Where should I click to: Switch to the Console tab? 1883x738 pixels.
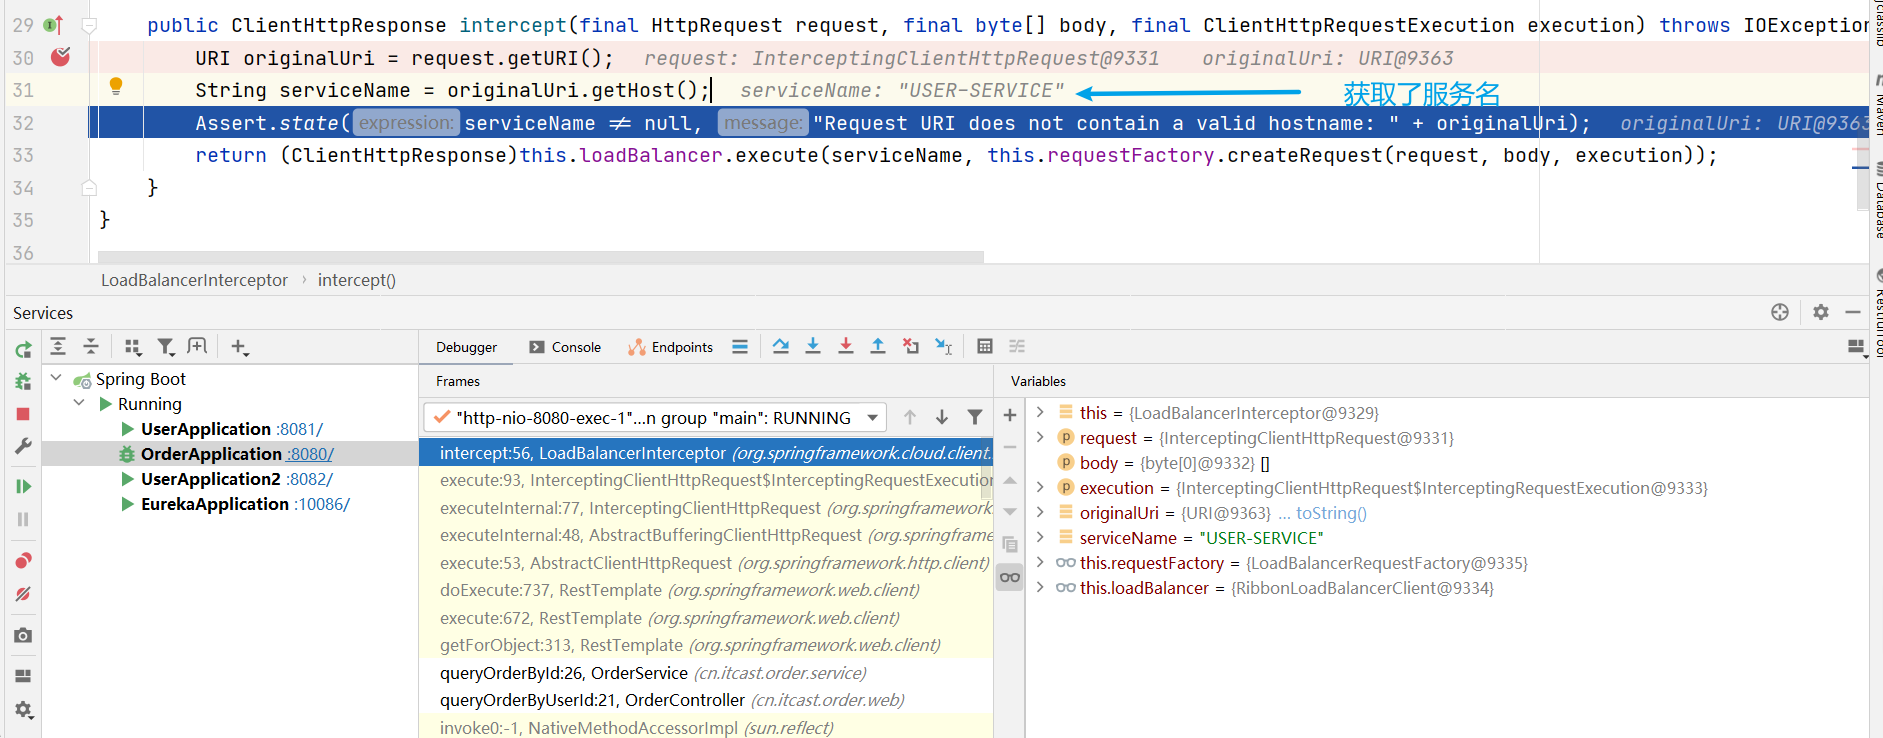(566, 347)
